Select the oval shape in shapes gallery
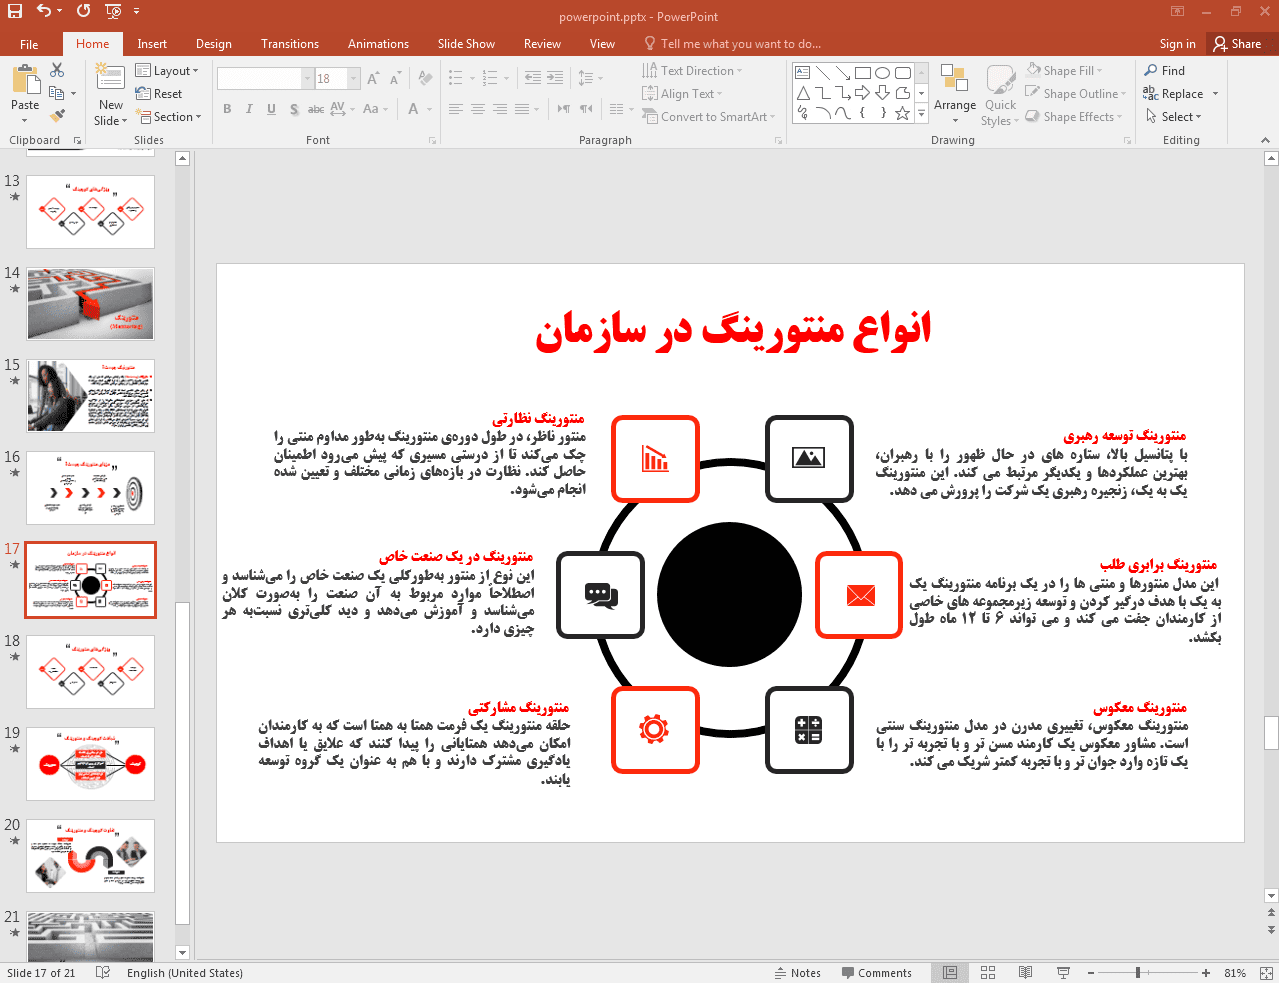The height and width of the screenshot is (983, 1279). coord(882,73)
